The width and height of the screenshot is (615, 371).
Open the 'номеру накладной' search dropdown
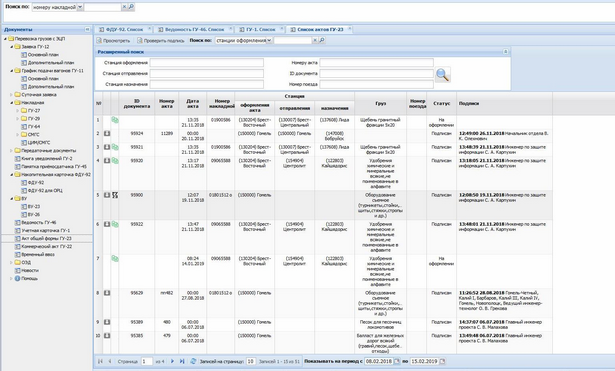point(80,7)
